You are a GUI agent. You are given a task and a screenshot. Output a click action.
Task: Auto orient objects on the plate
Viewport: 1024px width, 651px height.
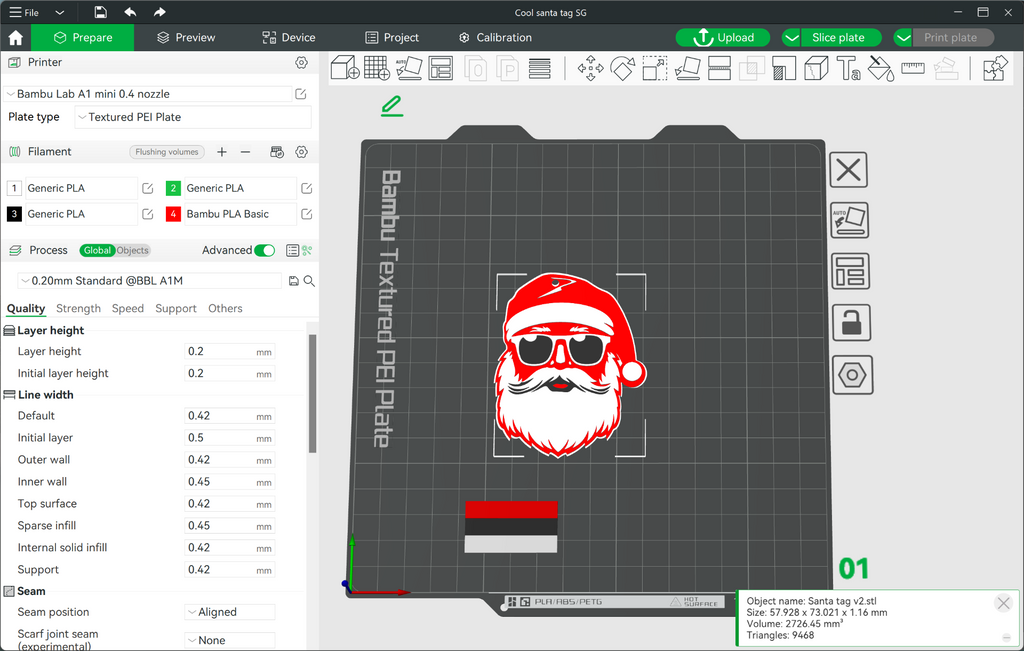click(849, 221)
